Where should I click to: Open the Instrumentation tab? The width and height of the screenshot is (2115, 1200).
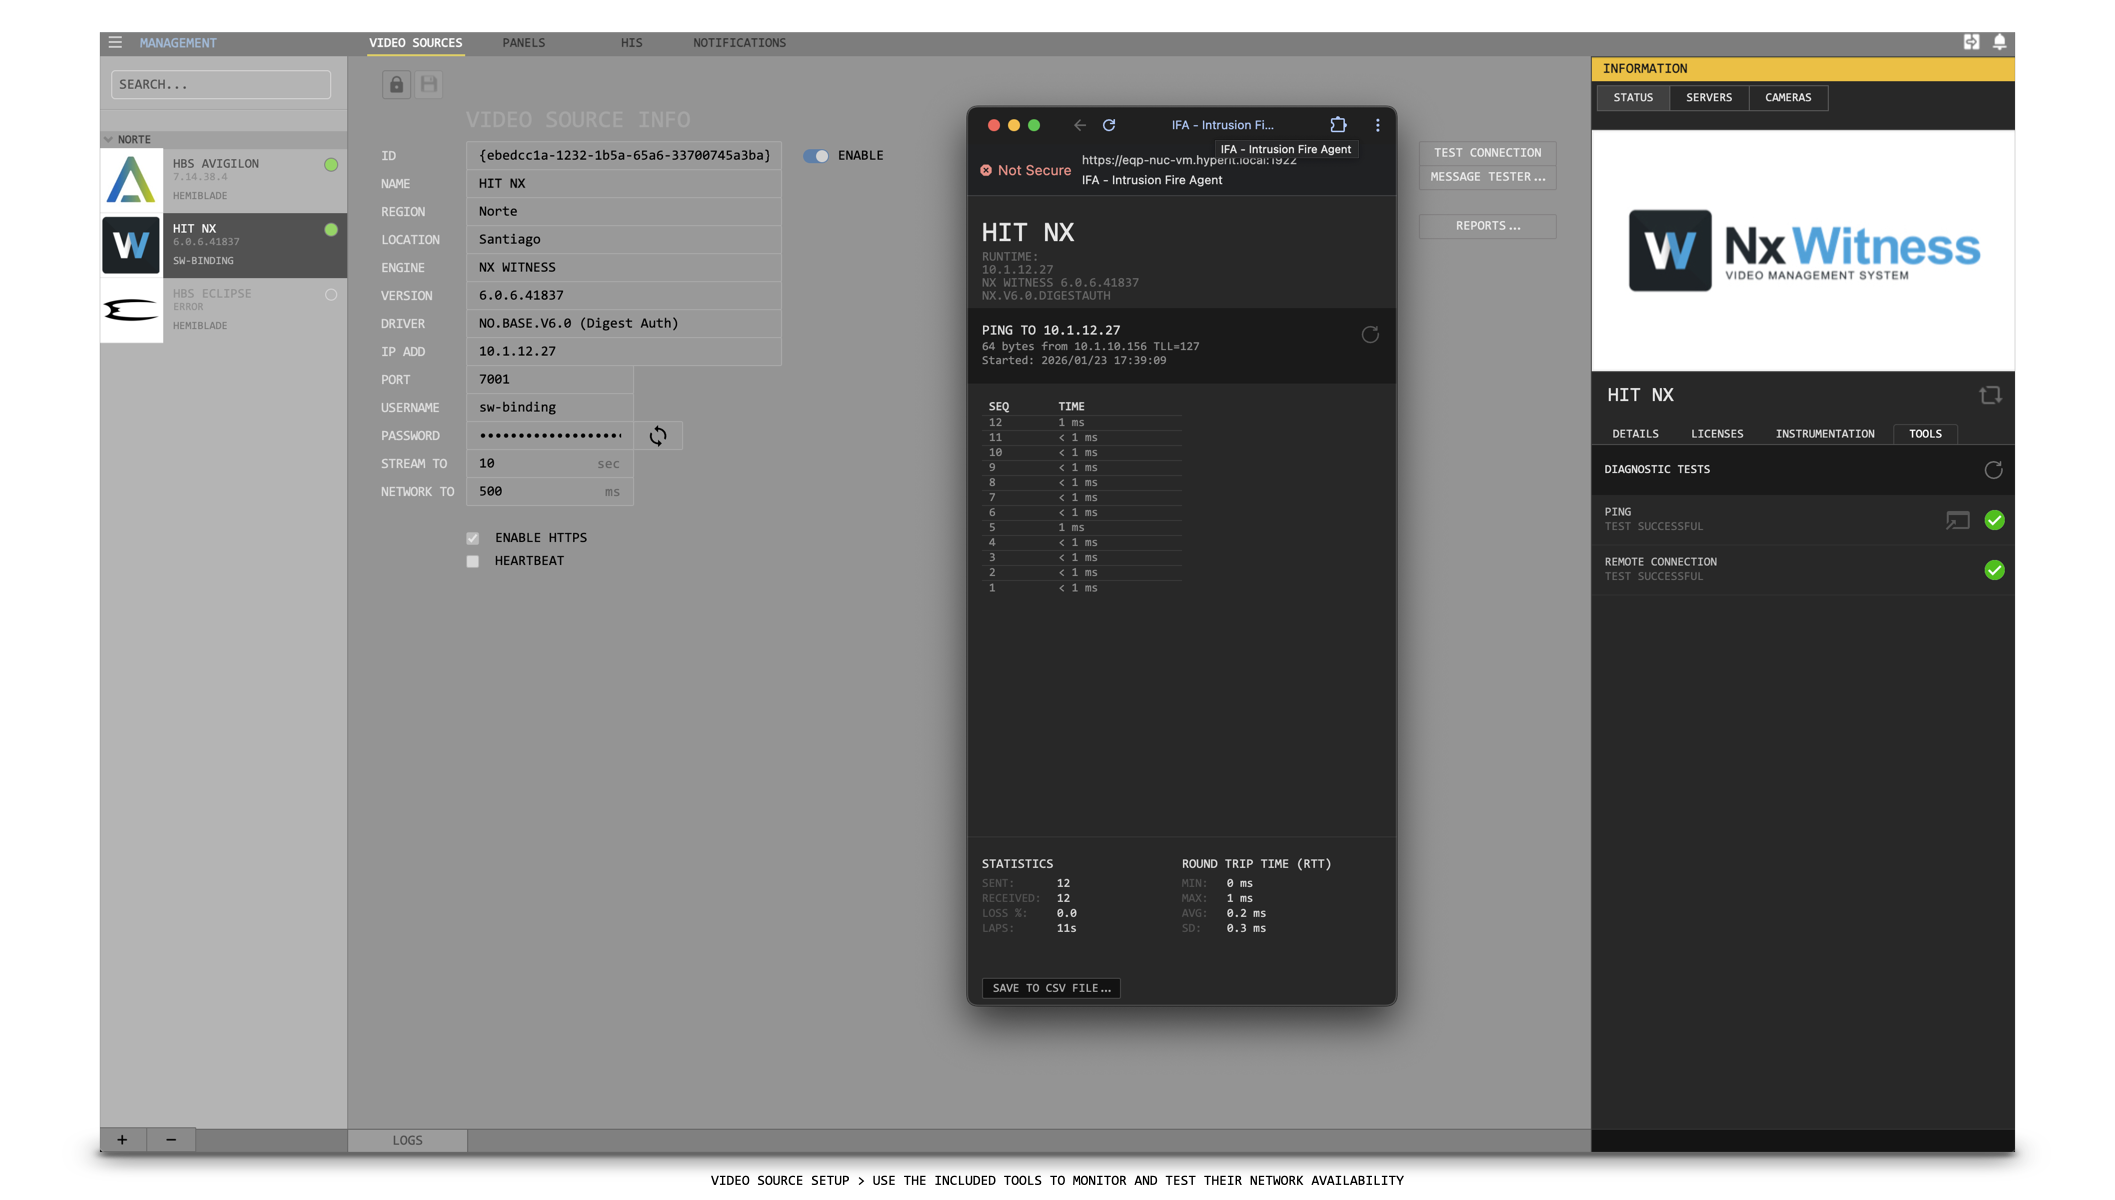(1824, 434)
